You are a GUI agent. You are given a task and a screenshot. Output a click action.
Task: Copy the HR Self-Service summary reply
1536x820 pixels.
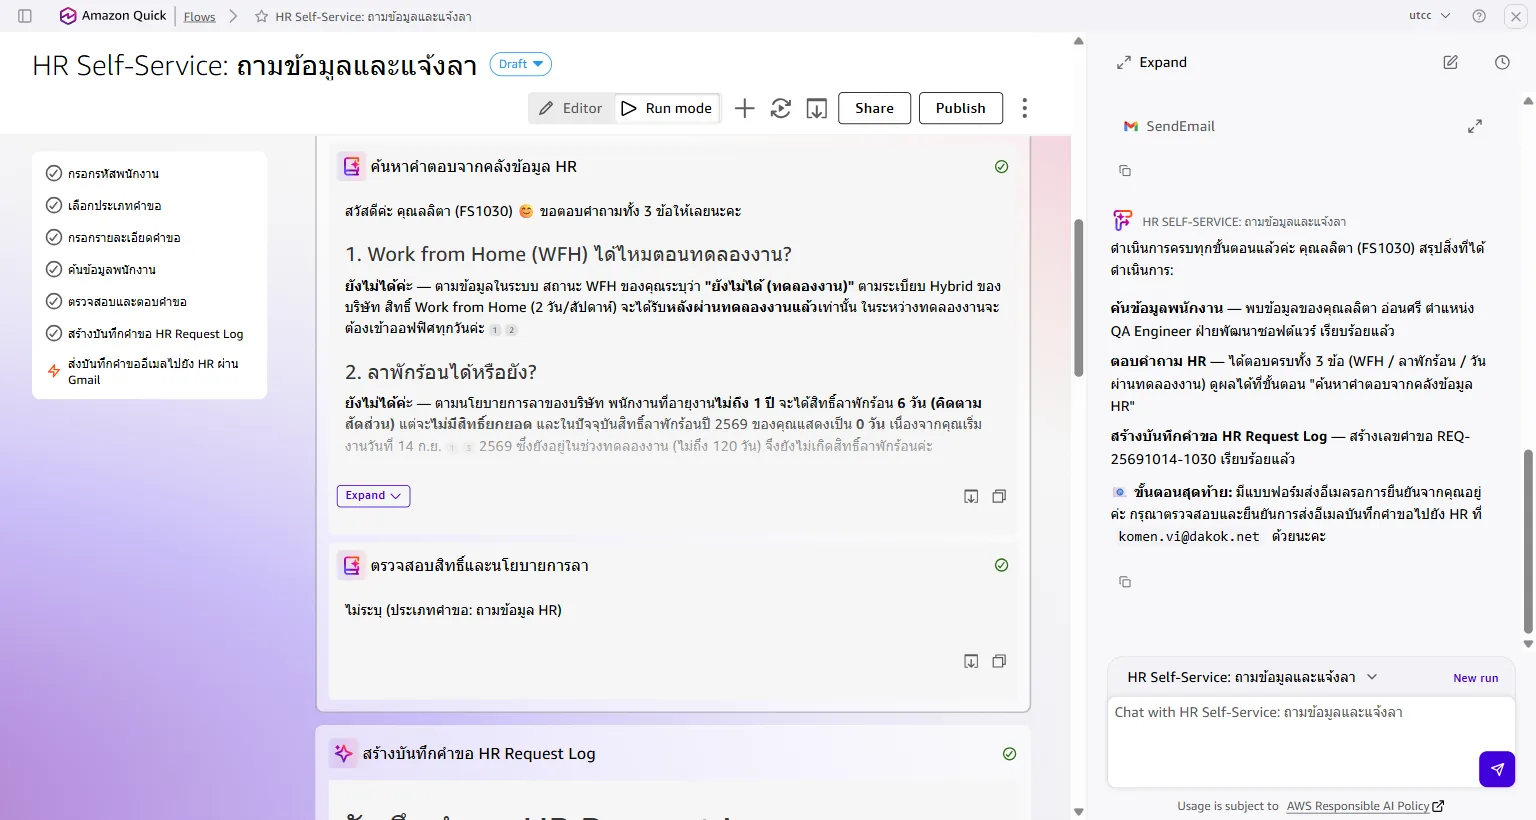(x=1125, y=582)
